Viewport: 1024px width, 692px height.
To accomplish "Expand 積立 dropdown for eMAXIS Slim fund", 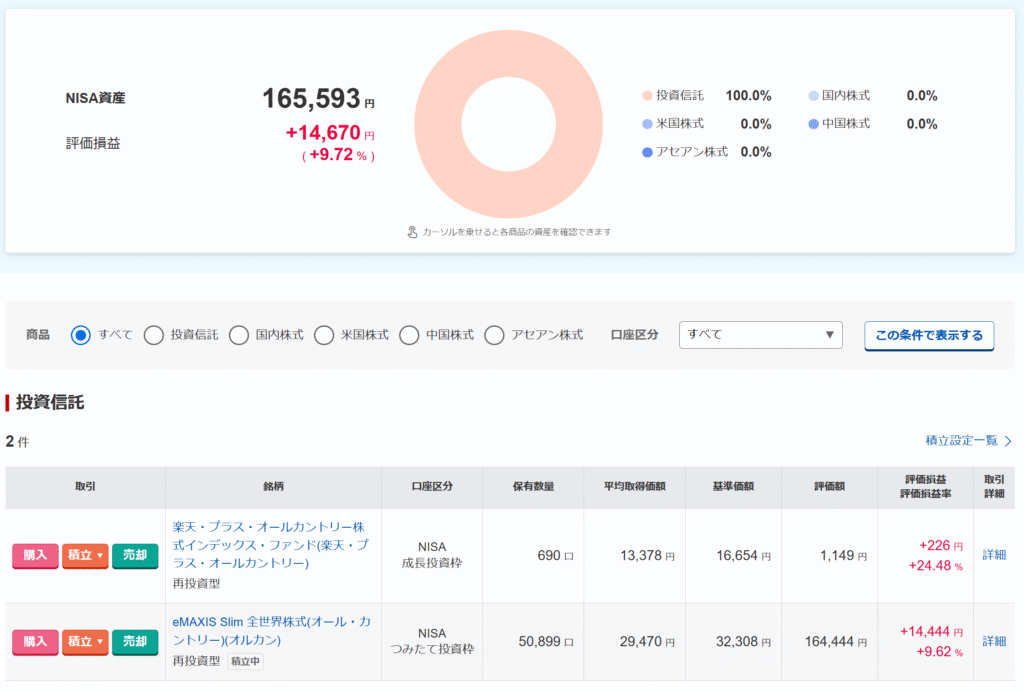I will (x=85, y=641).
